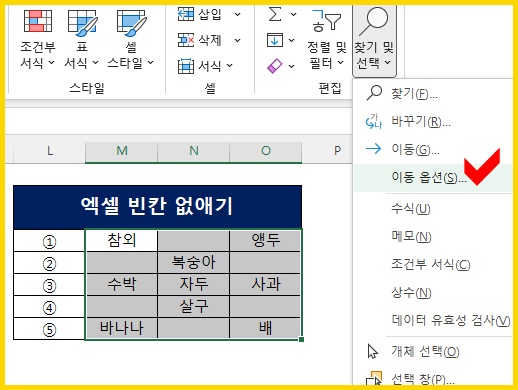
Task: Click the Find & Select magnifier icon
Action: [373, 21]
